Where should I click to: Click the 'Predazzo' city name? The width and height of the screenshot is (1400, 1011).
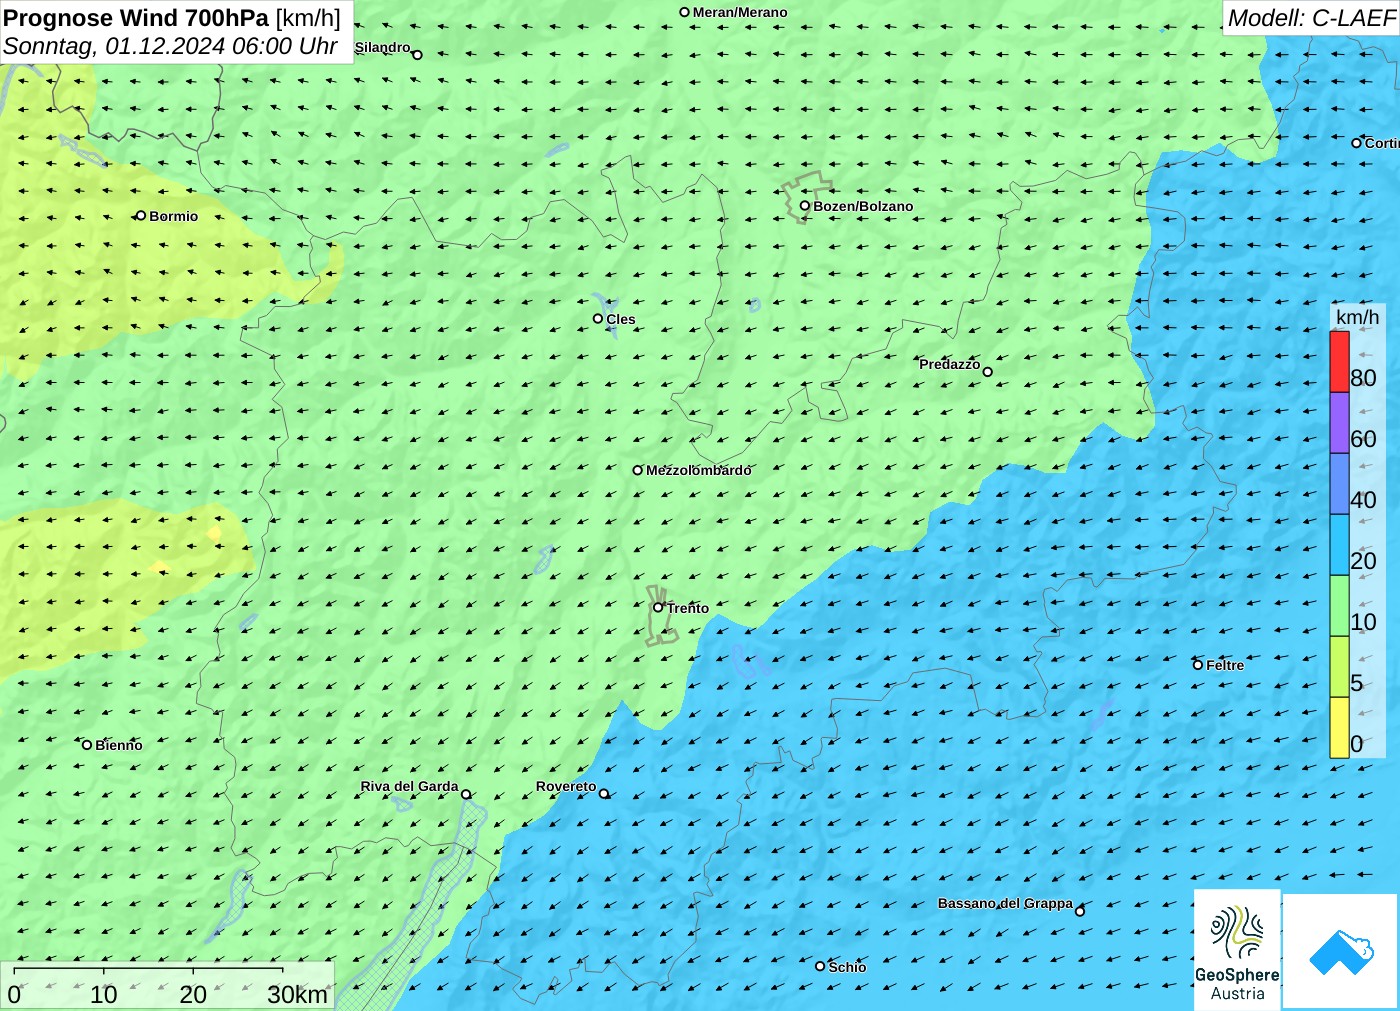[x=950, y=364]
